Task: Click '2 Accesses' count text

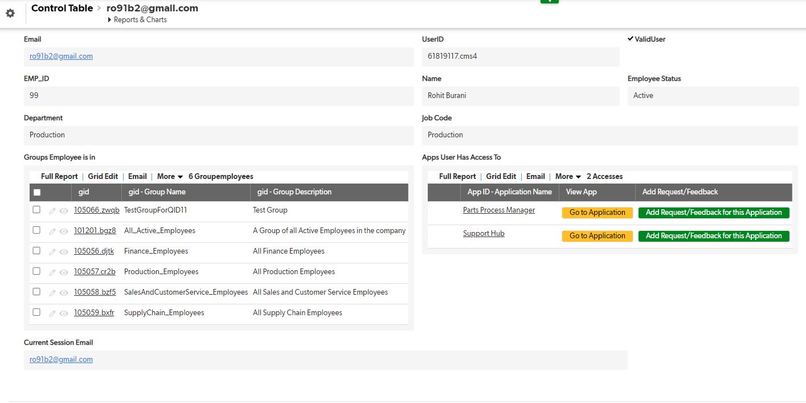Action: click(x=604, y=176)
